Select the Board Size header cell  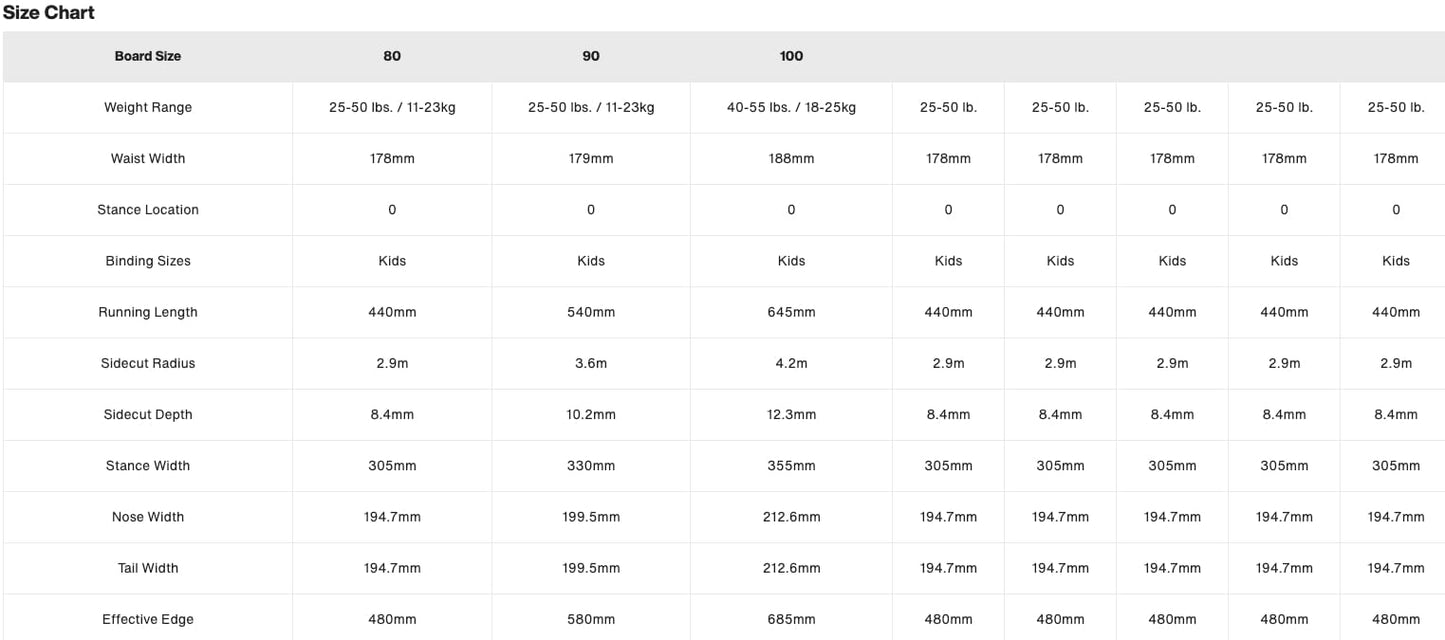(x=148, y=56)
